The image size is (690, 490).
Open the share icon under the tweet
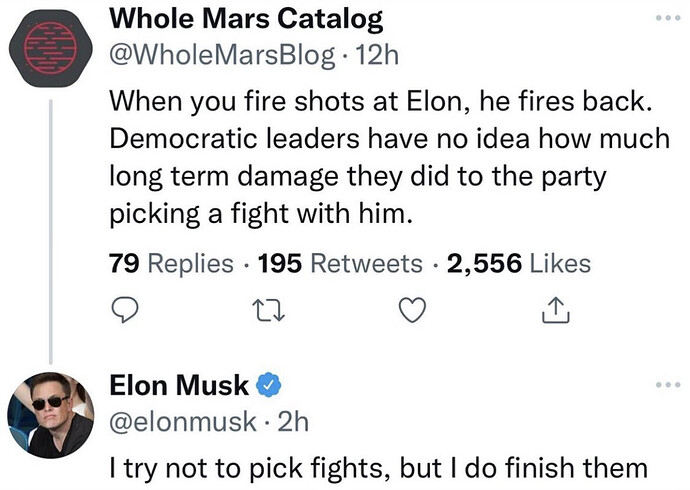click(x=555, y=310)
